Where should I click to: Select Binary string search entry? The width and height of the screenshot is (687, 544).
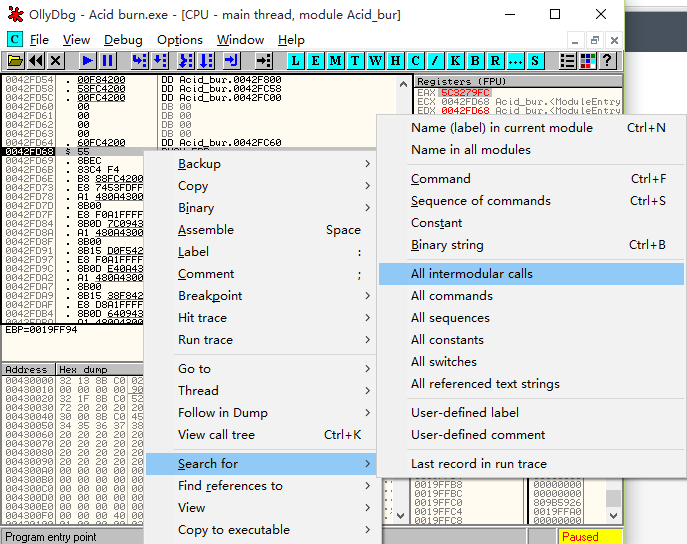[x=531, y=244]
